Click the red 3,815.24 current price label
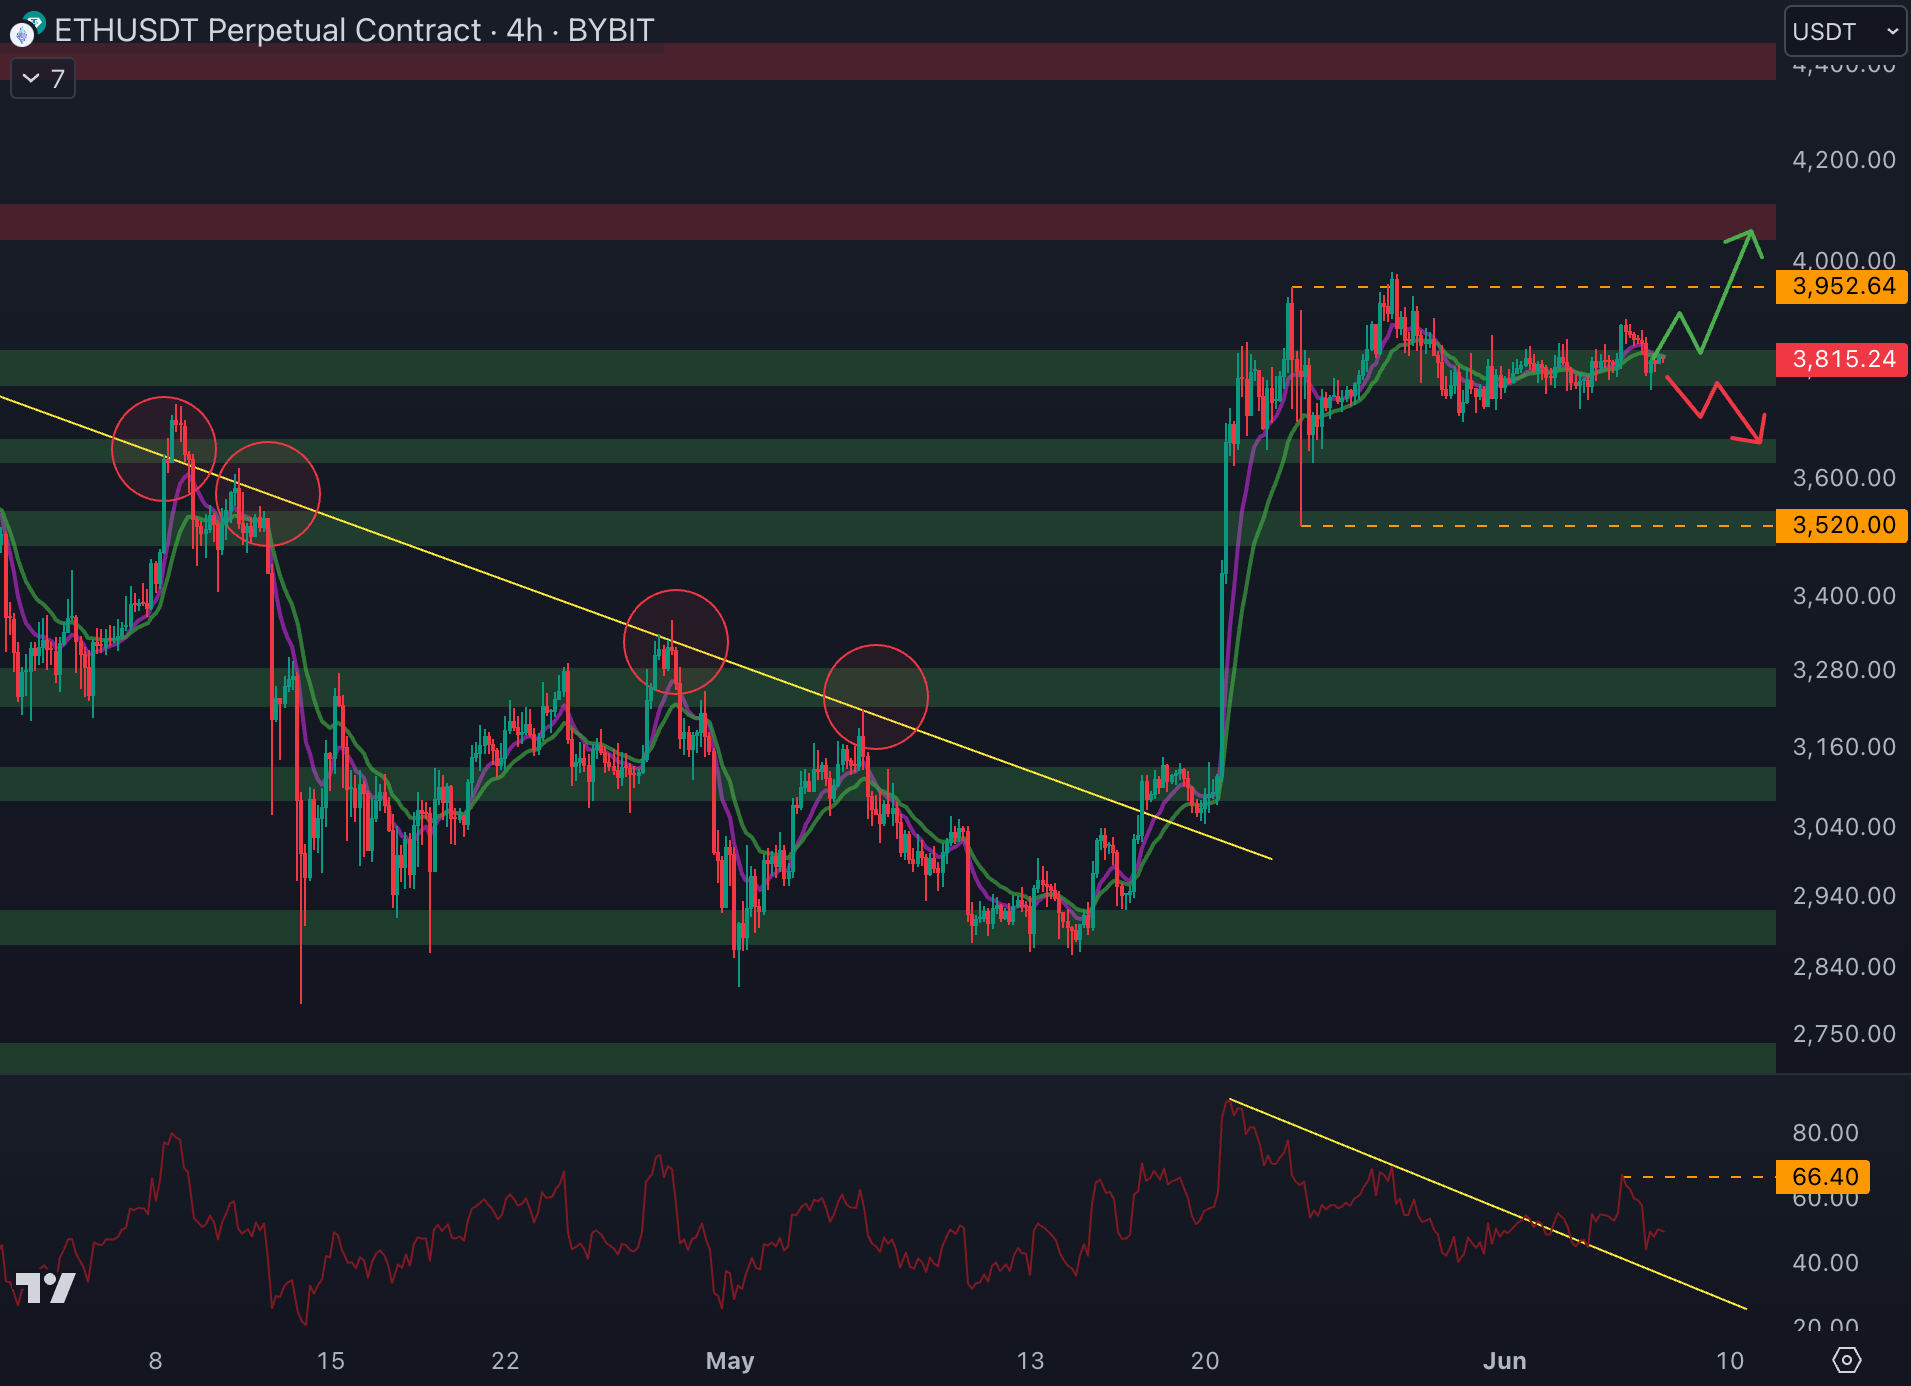Viewport: 1911px width, 1386px height. click(x=1842, y=359)
